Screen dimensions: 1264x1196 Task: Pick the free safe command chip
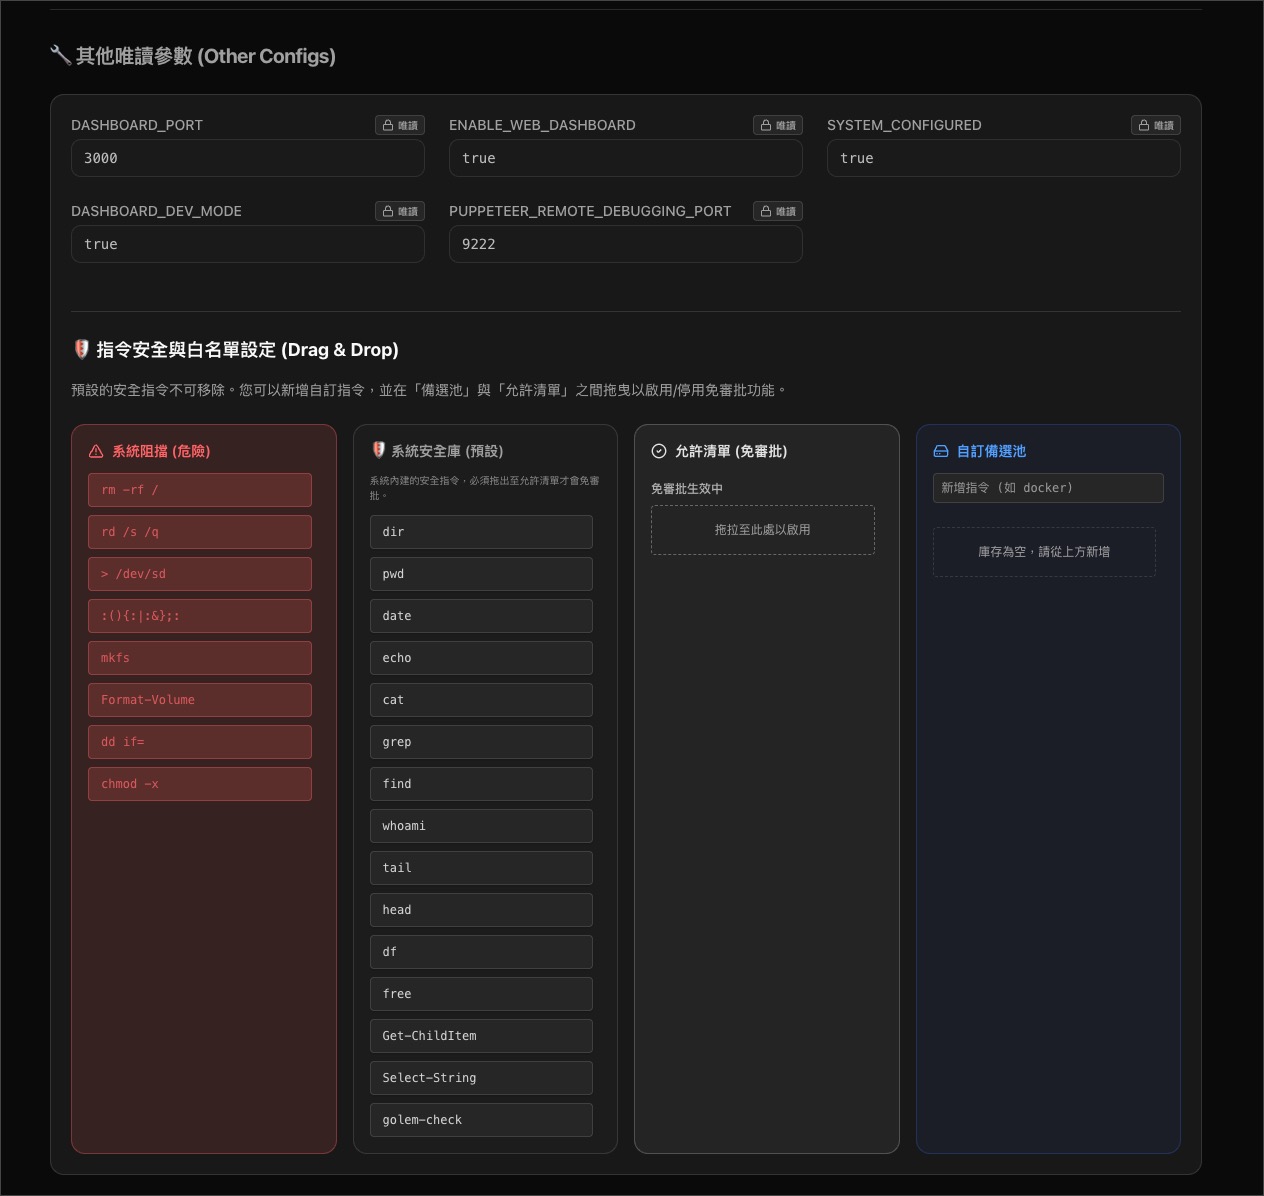click(481, 994)
